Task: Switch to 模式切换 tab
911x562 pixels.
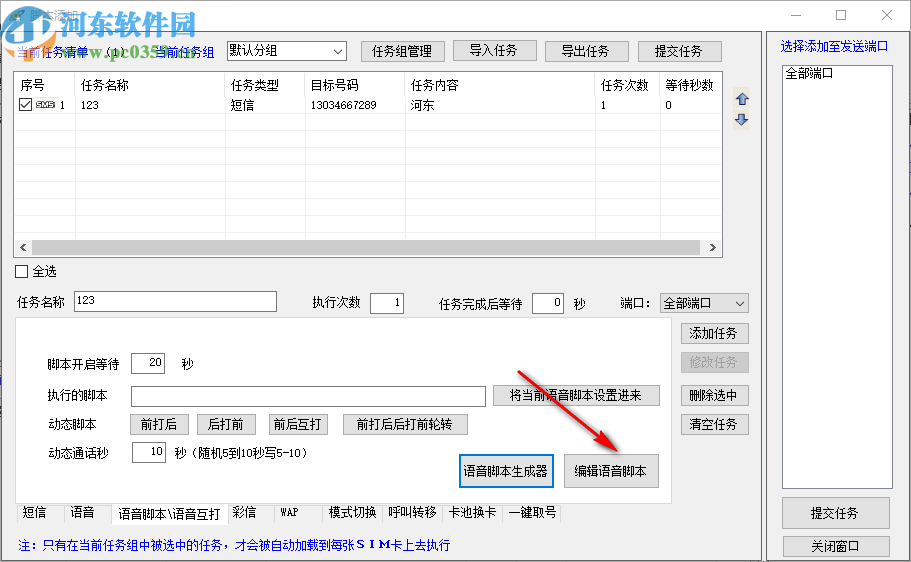Action: [x=353, y=513]
